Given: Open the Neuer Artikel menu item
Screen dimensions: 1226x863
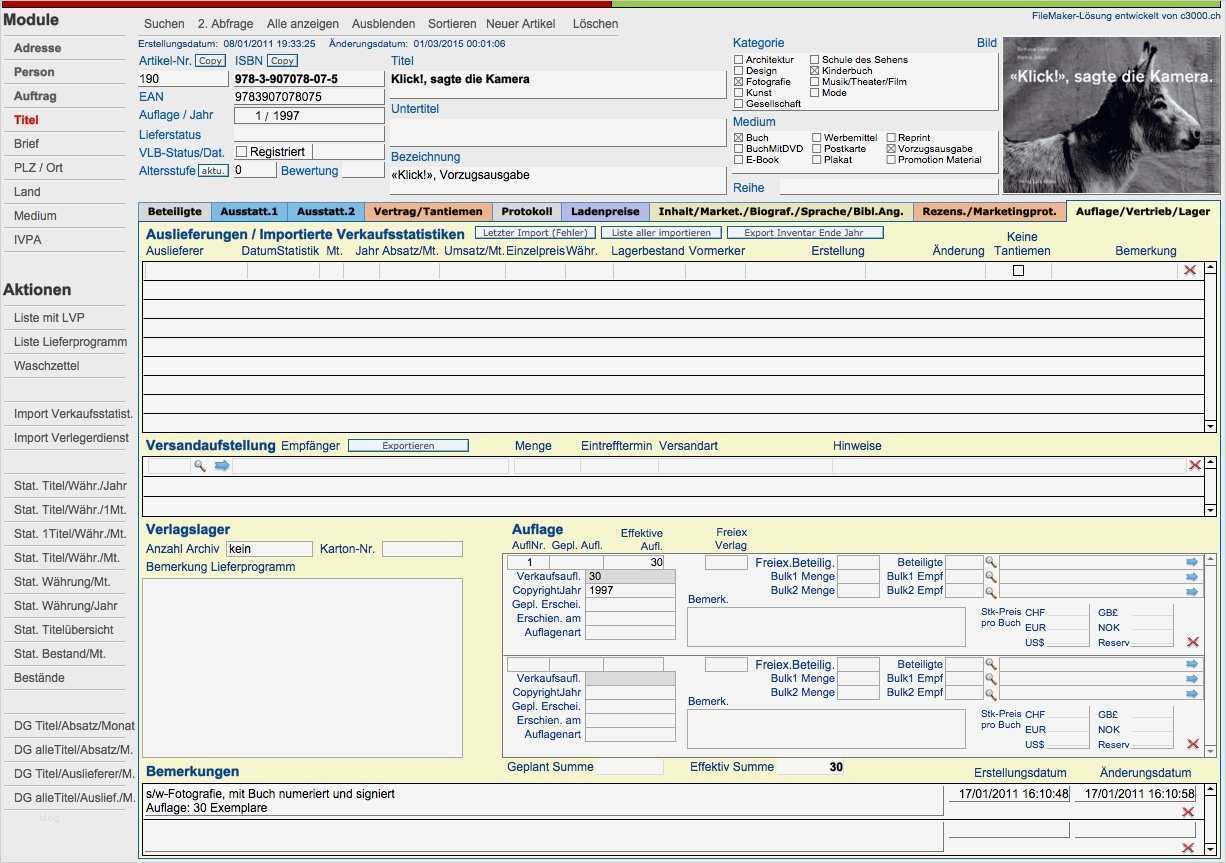Looking at the screenshot, I should [522, 24].
